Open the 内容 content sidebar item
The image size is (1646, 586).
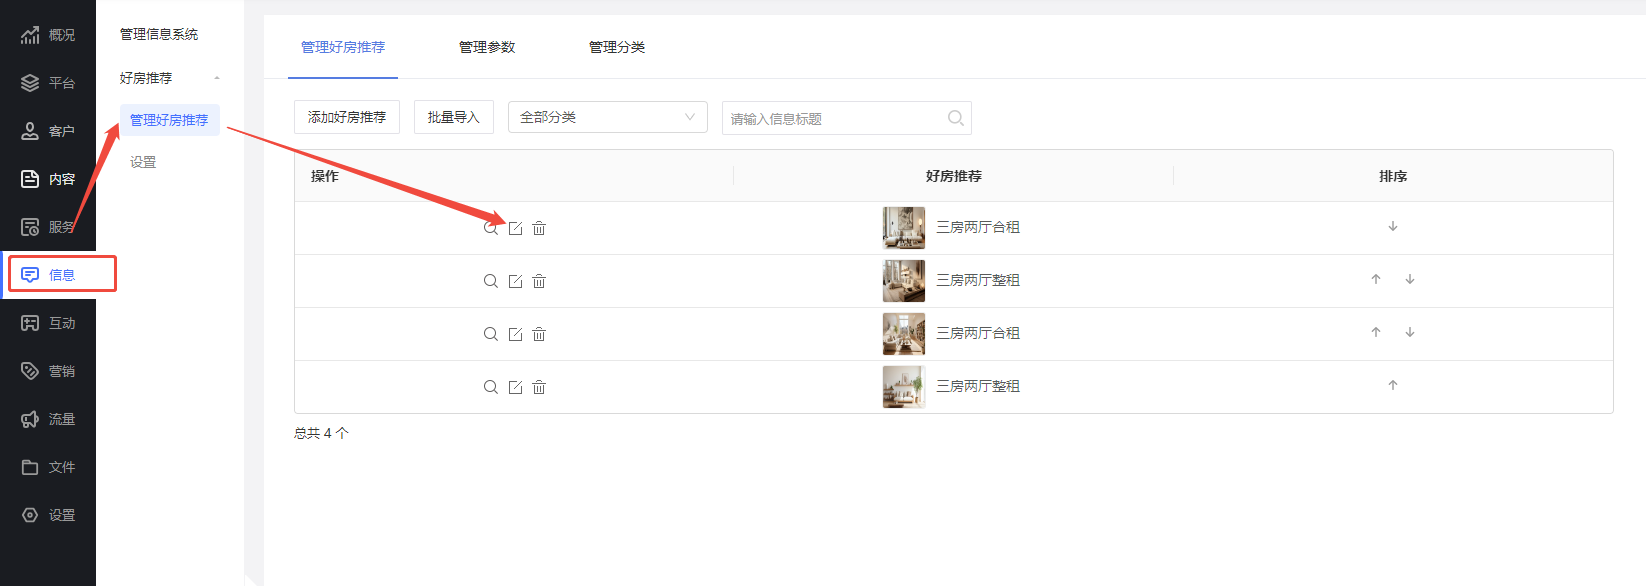click(48, 179)
